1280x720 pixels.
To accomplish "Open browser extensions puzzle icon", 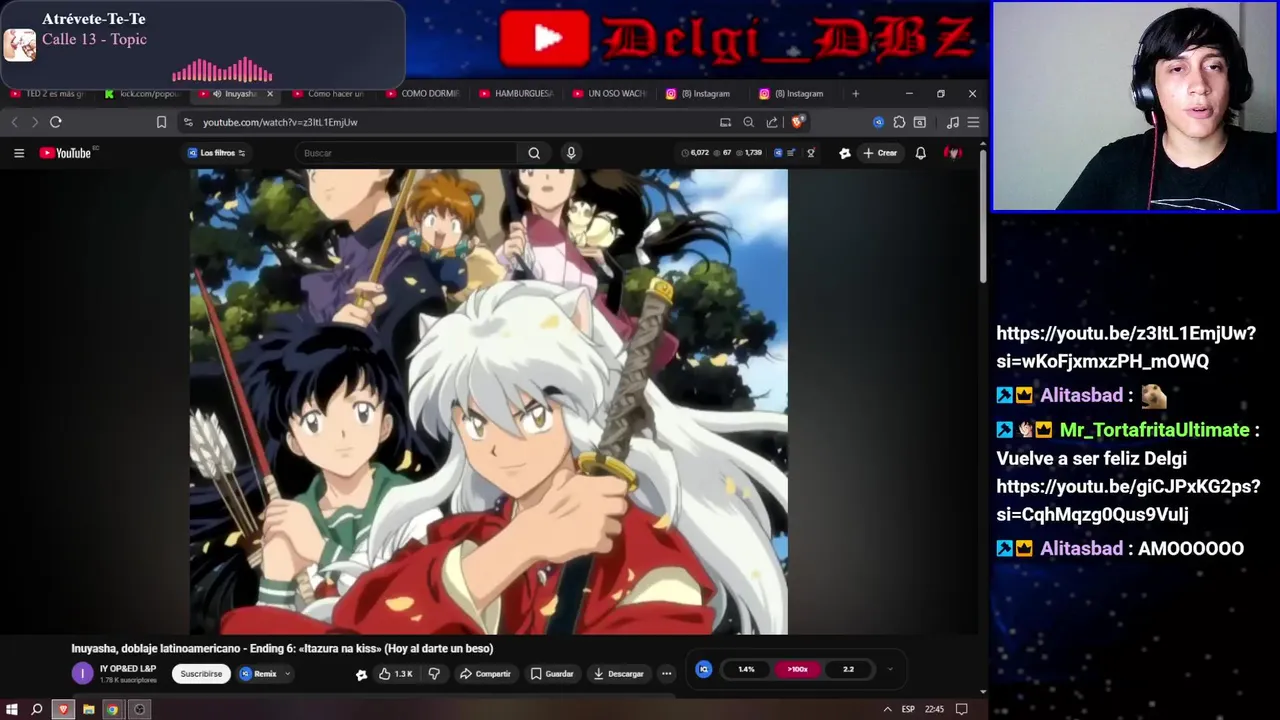I will click(x=899, y=122).
